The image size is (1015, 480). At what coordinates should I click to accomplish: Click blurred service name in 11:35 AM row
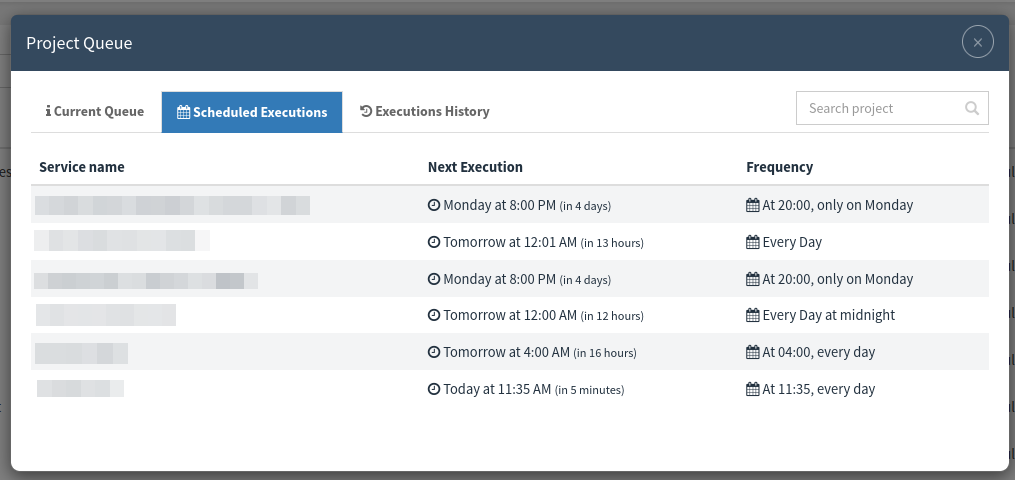(80, 389)
